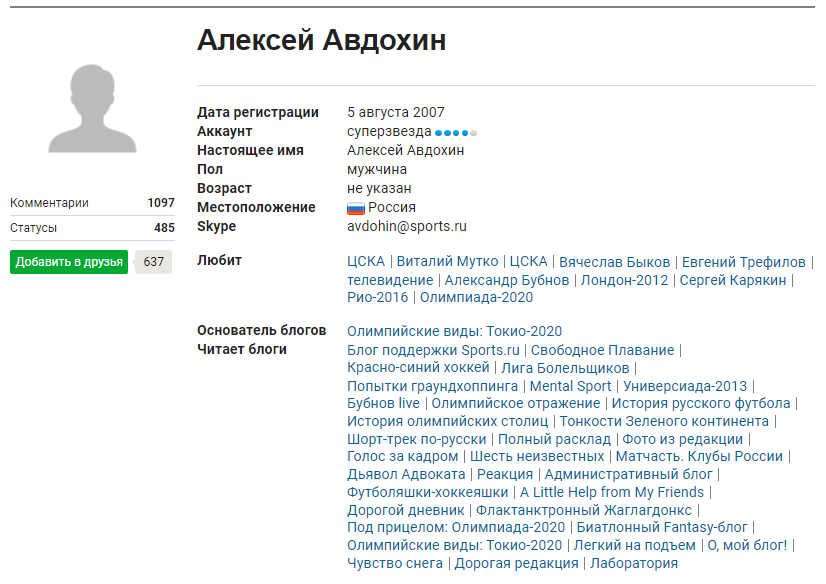
Task: Open the Рио-2016 tag link
Action: click(x=377, y=297)
